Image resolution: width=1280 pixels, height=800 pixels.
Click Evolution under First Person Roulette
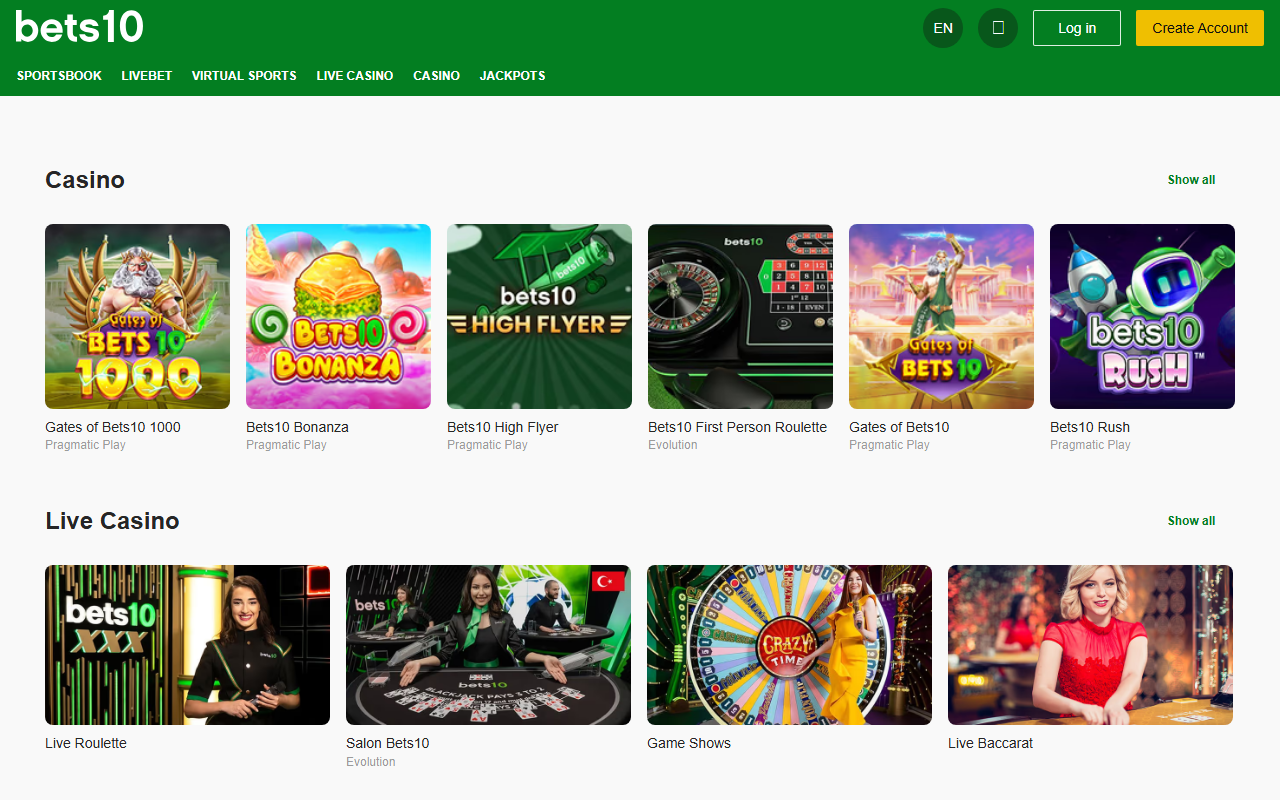(673, 445)
